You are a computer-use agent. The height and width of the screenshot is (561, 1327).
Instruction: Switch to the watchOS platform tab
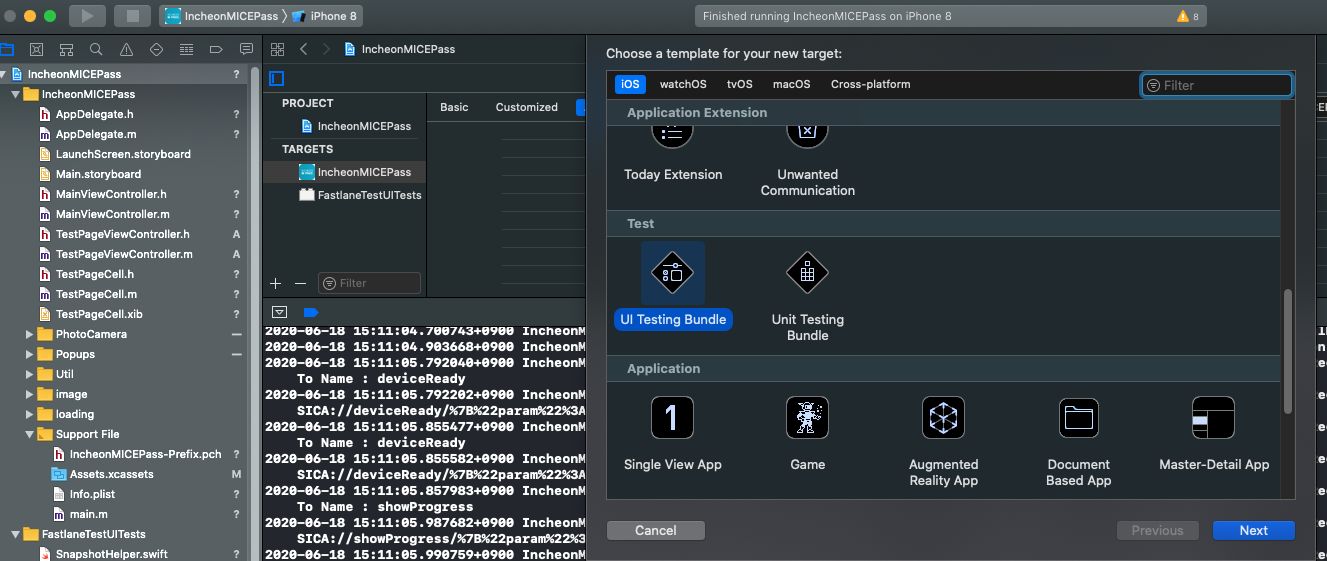[x=683, y=84]
